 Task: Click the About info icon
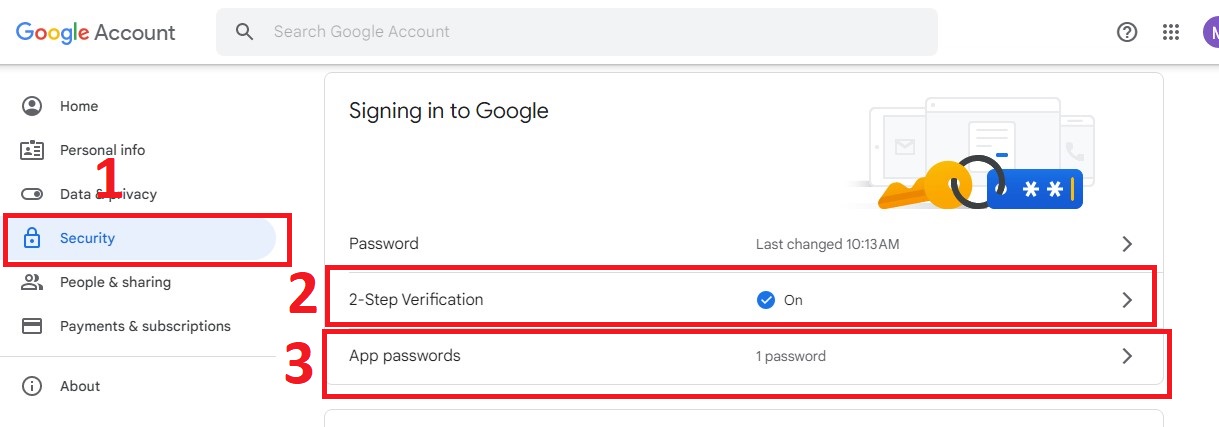click(32, 386)
